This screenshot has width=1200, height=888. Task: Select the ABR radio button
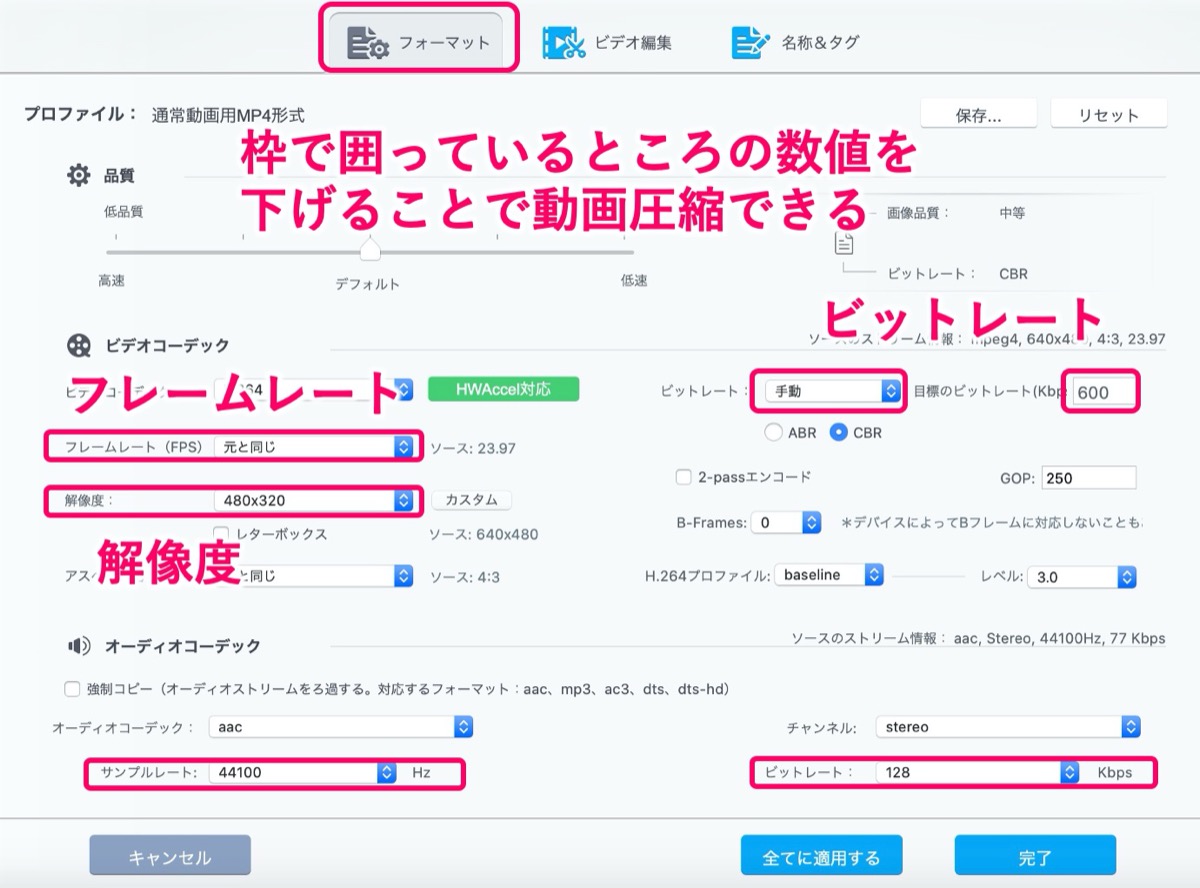[773, 433]
